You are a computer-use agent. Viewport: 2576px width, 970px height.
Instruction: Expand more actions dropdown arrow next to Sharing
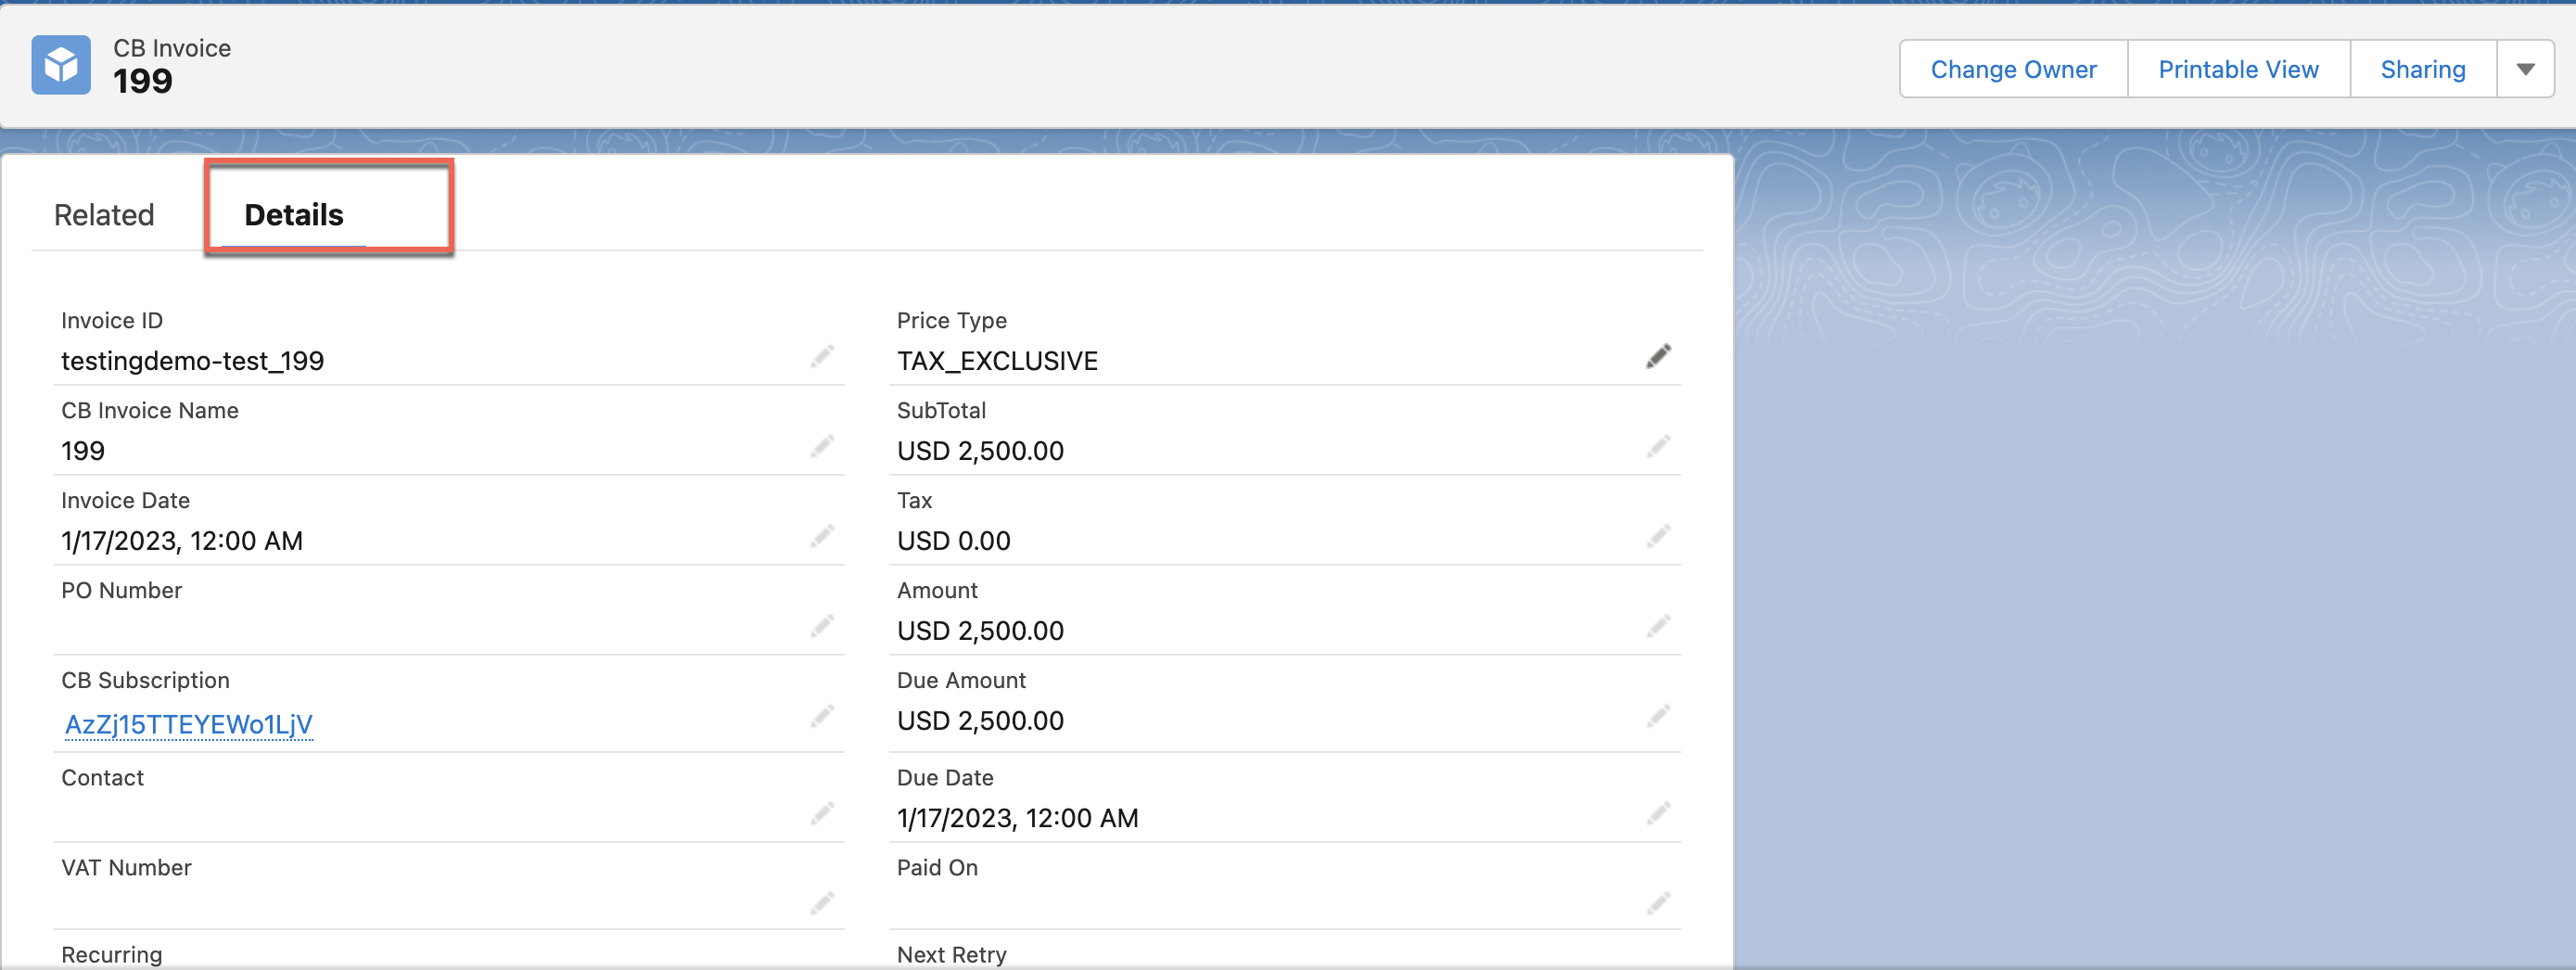[2525, 70]
